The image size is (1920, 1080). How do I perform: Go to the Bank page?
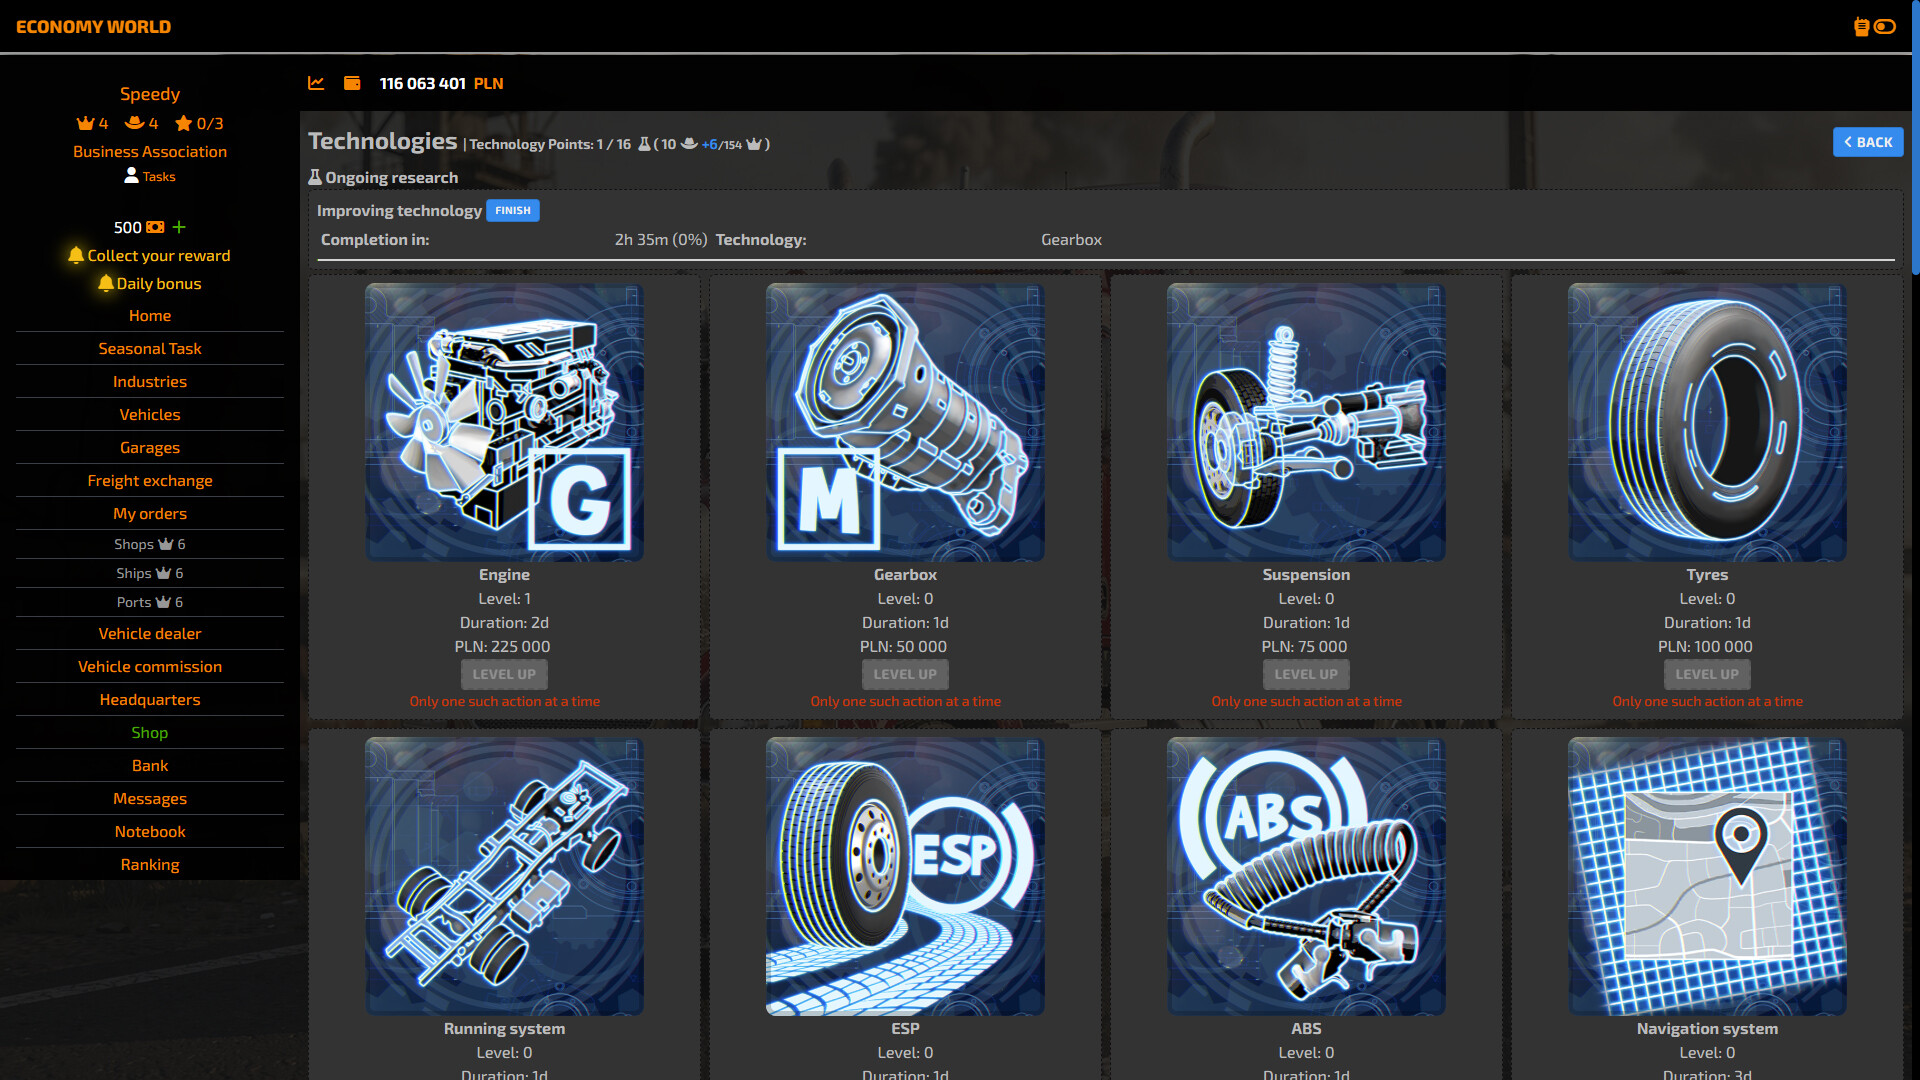click(150, 765)
